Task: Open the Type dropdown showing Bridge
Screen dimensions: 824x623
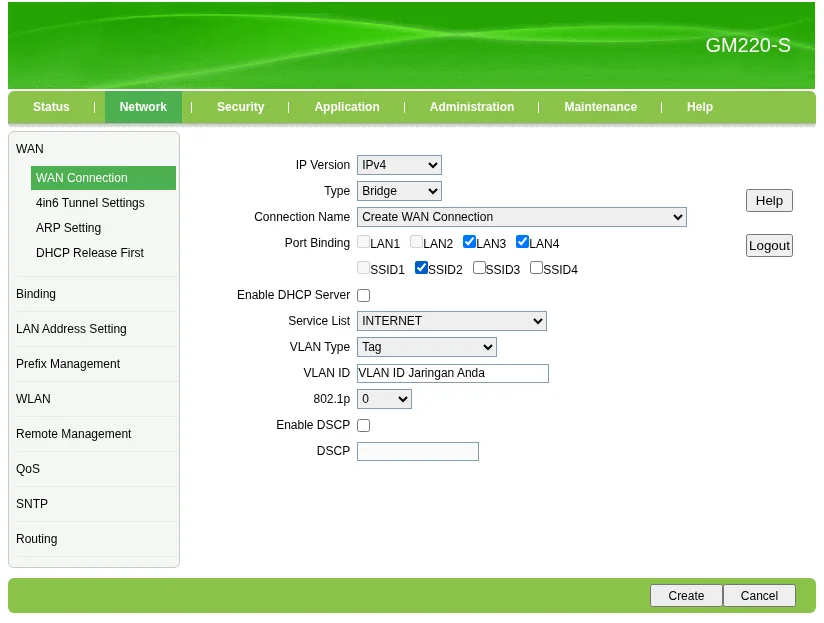Action: 399,191
